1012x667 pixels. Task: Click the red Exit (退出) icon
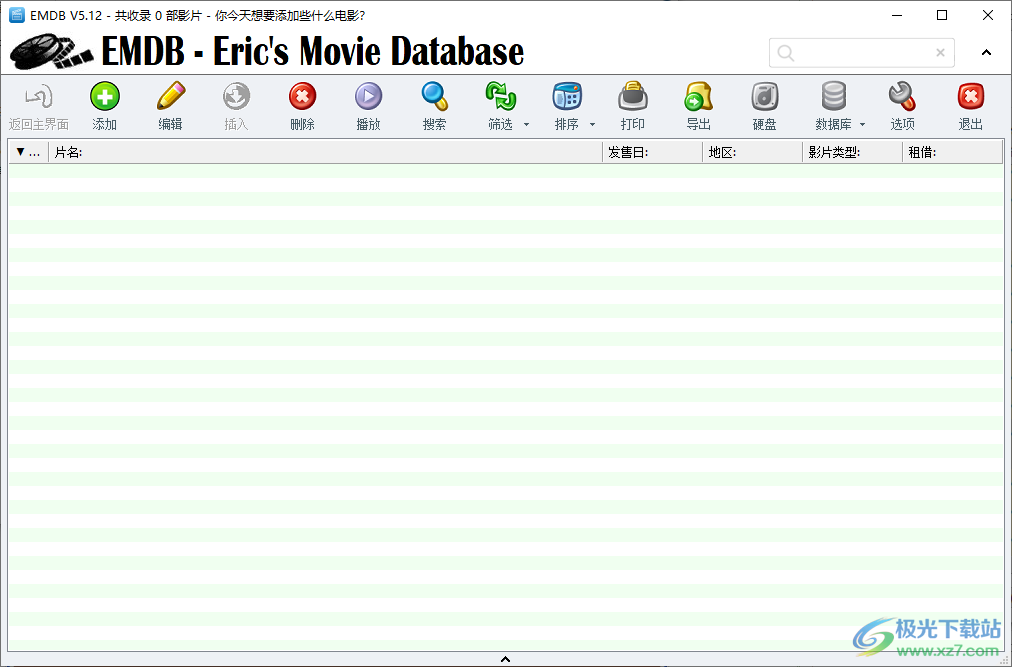point(970,97)
